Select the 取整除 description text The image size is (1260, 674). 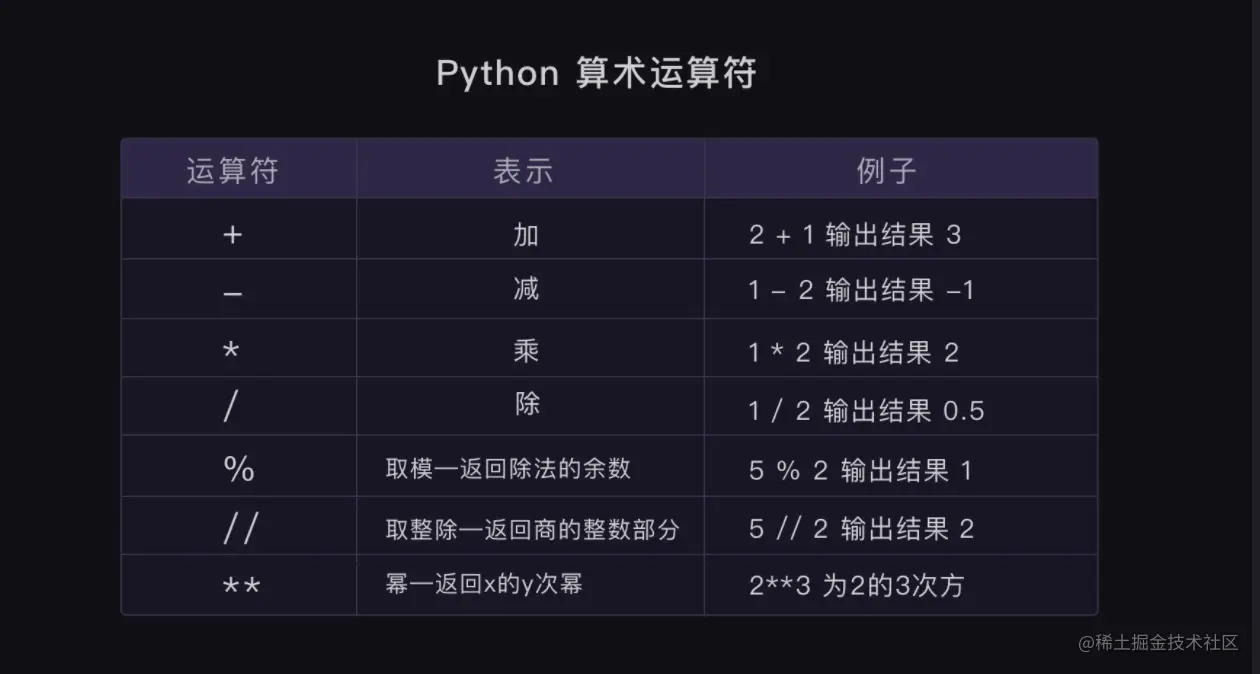click(532, 529)
